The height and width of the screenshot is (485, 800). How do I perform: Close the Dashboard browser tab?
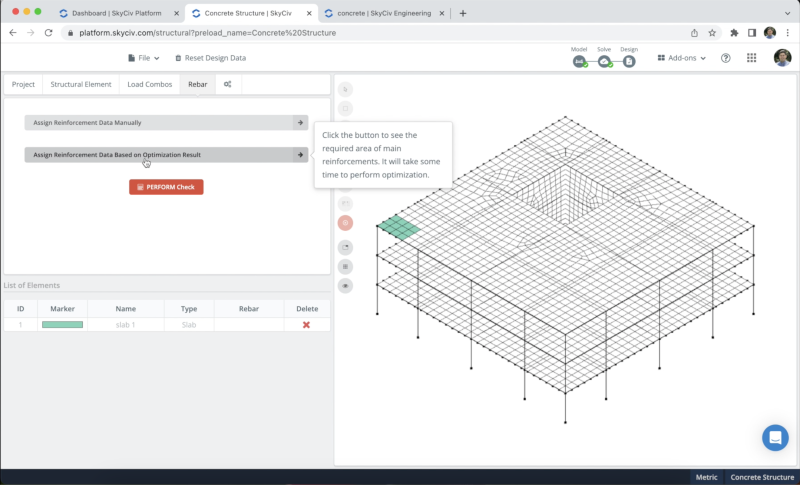[176, 13]
